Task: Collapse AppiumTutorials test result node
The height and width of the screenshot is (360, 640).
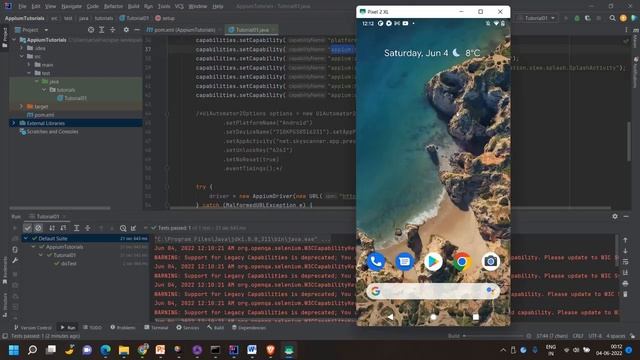Action: pyautogui.click(x=33, y=247)
